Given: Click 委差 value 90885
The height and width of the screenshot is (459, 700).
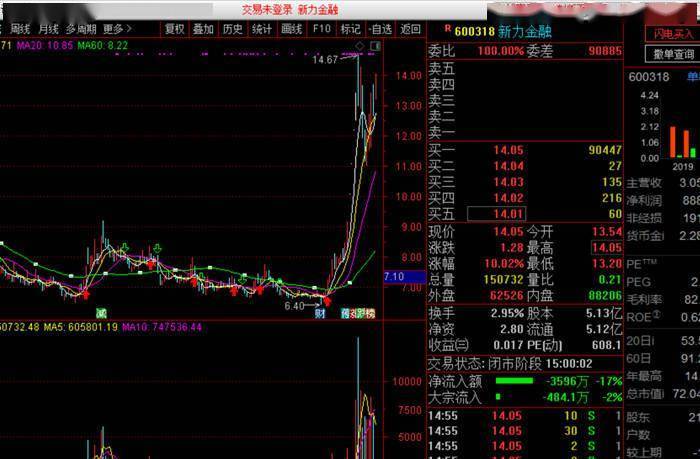Looking at the screenshot, I should pyautogui.click(x=605, y=51).
